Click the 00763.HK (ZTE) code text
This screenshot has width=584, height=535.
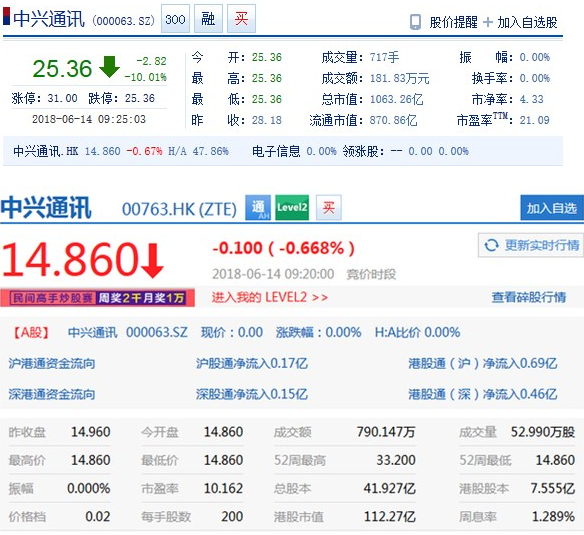(x=179, y=209)
